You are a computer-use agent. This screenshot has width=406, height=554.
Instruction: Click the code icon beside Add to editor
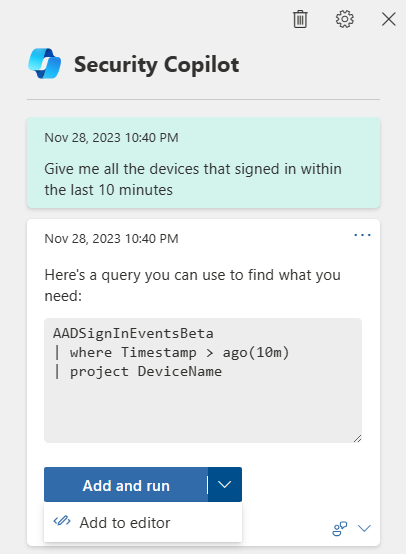62,521
